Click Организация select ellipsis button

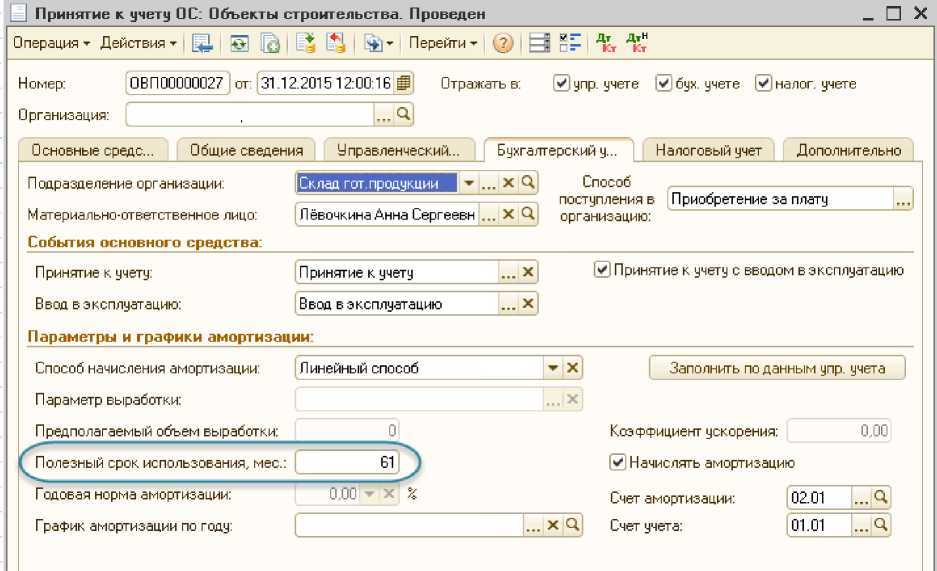[x=383, y=115]
